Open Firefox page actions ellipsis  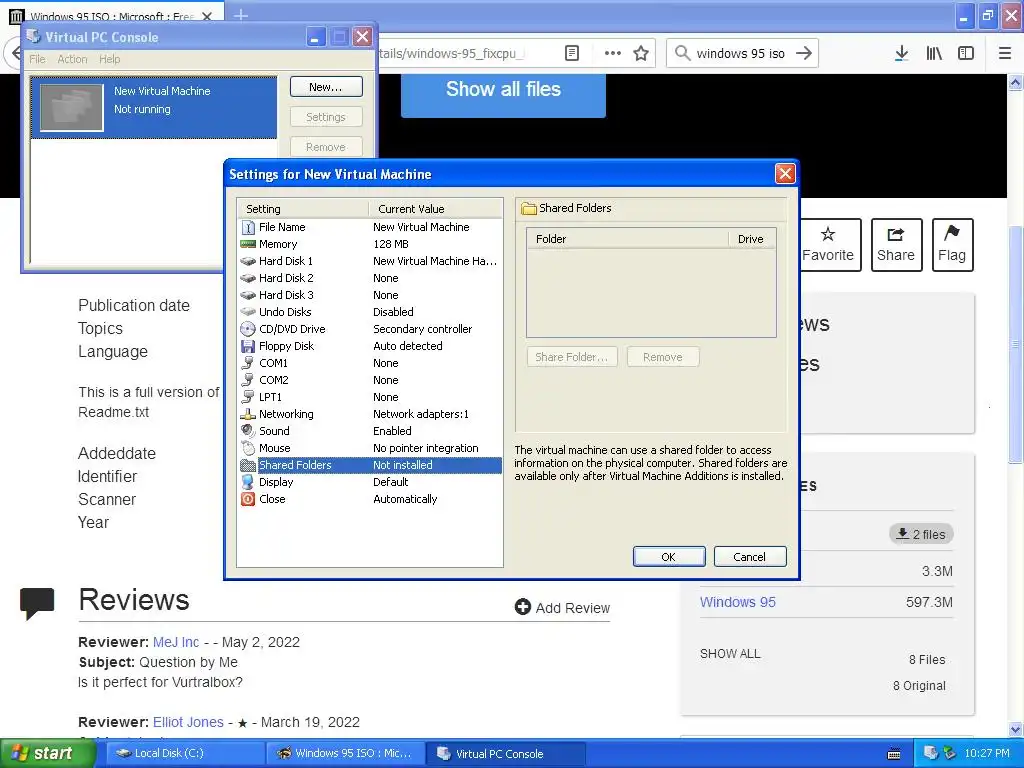613,54
